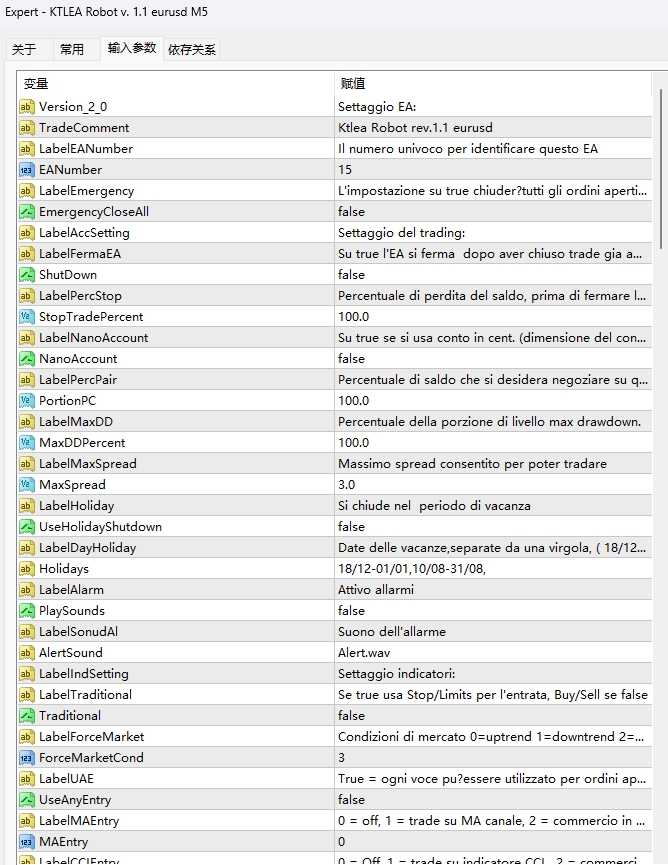The height and width of the screenshot is (865, 668).
Task: Edit the EANumber value 15
Action: pyautogui.click(x=493, y=169)
